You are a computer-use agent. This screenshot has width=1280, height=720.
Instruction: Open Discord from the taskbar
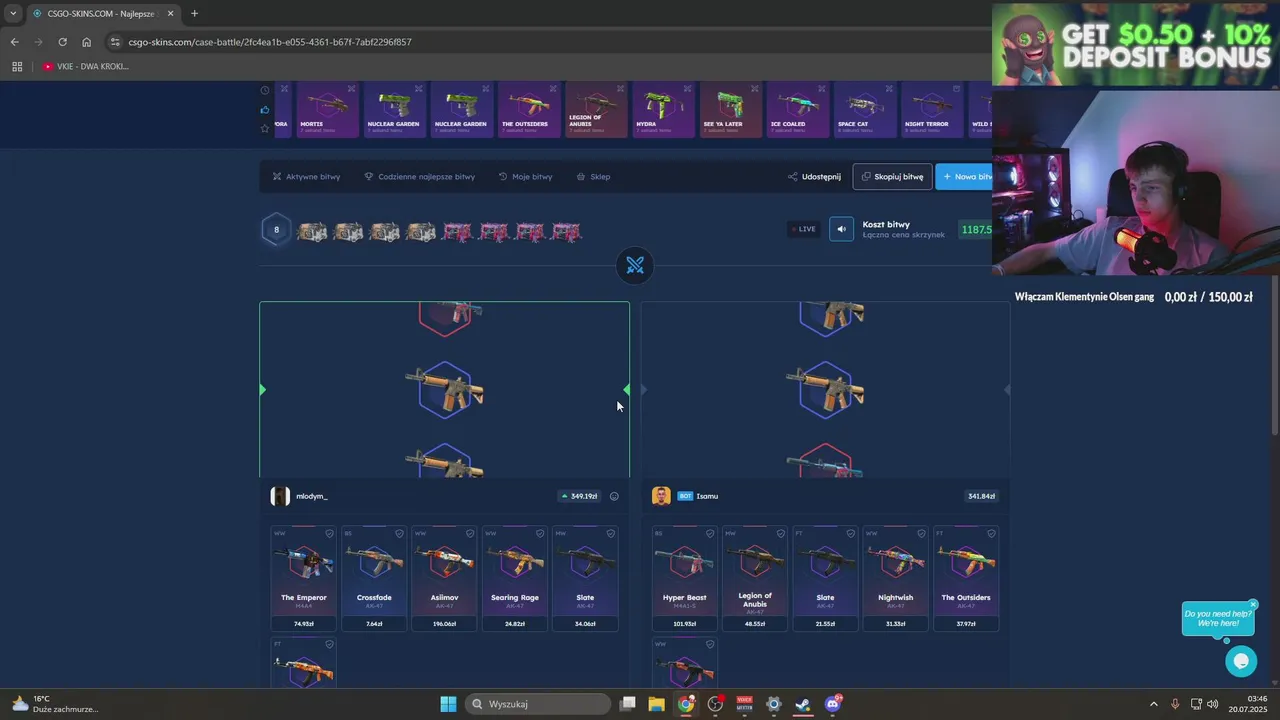[x=832, y=704]
